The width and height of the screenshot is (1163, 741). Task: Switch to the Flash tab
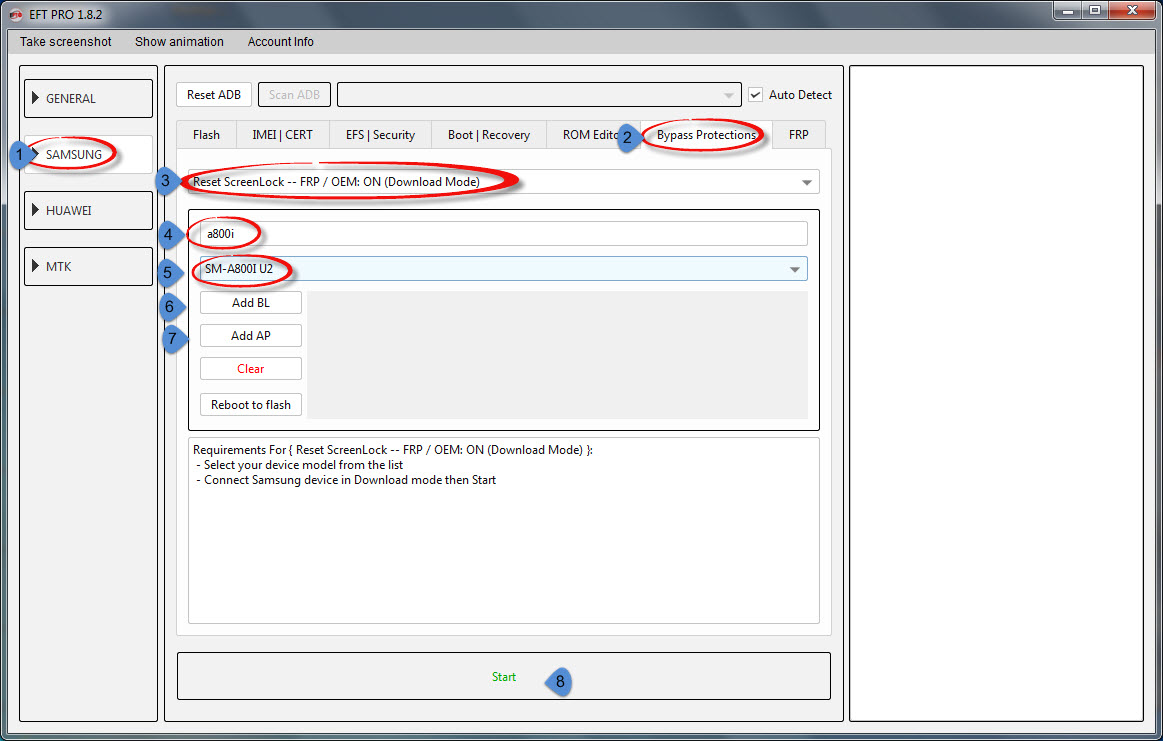tap(206, 135)
